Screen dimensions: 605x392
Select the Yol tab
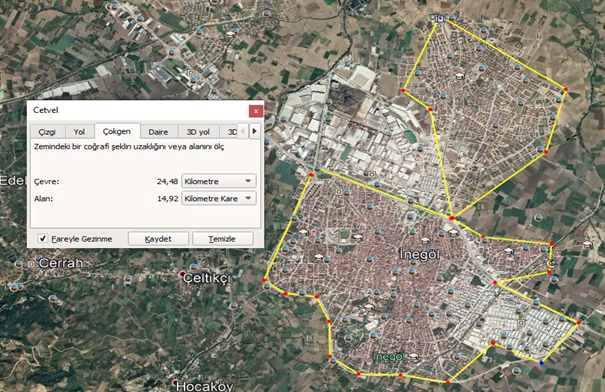click(x=79, y=132)
